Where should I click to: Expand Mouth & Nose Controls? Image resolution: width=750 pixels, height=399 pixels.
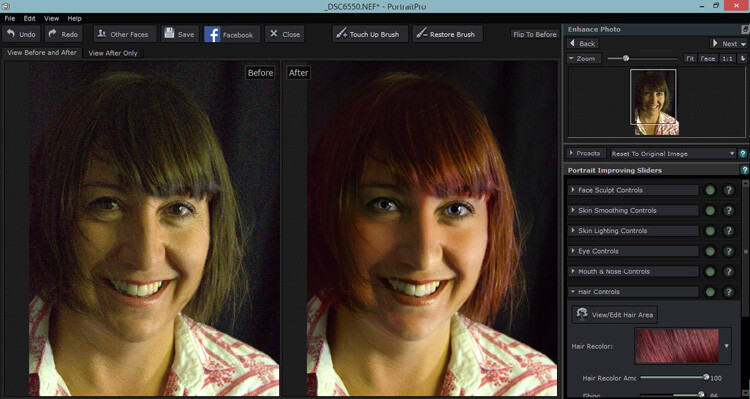click(634, 271)
